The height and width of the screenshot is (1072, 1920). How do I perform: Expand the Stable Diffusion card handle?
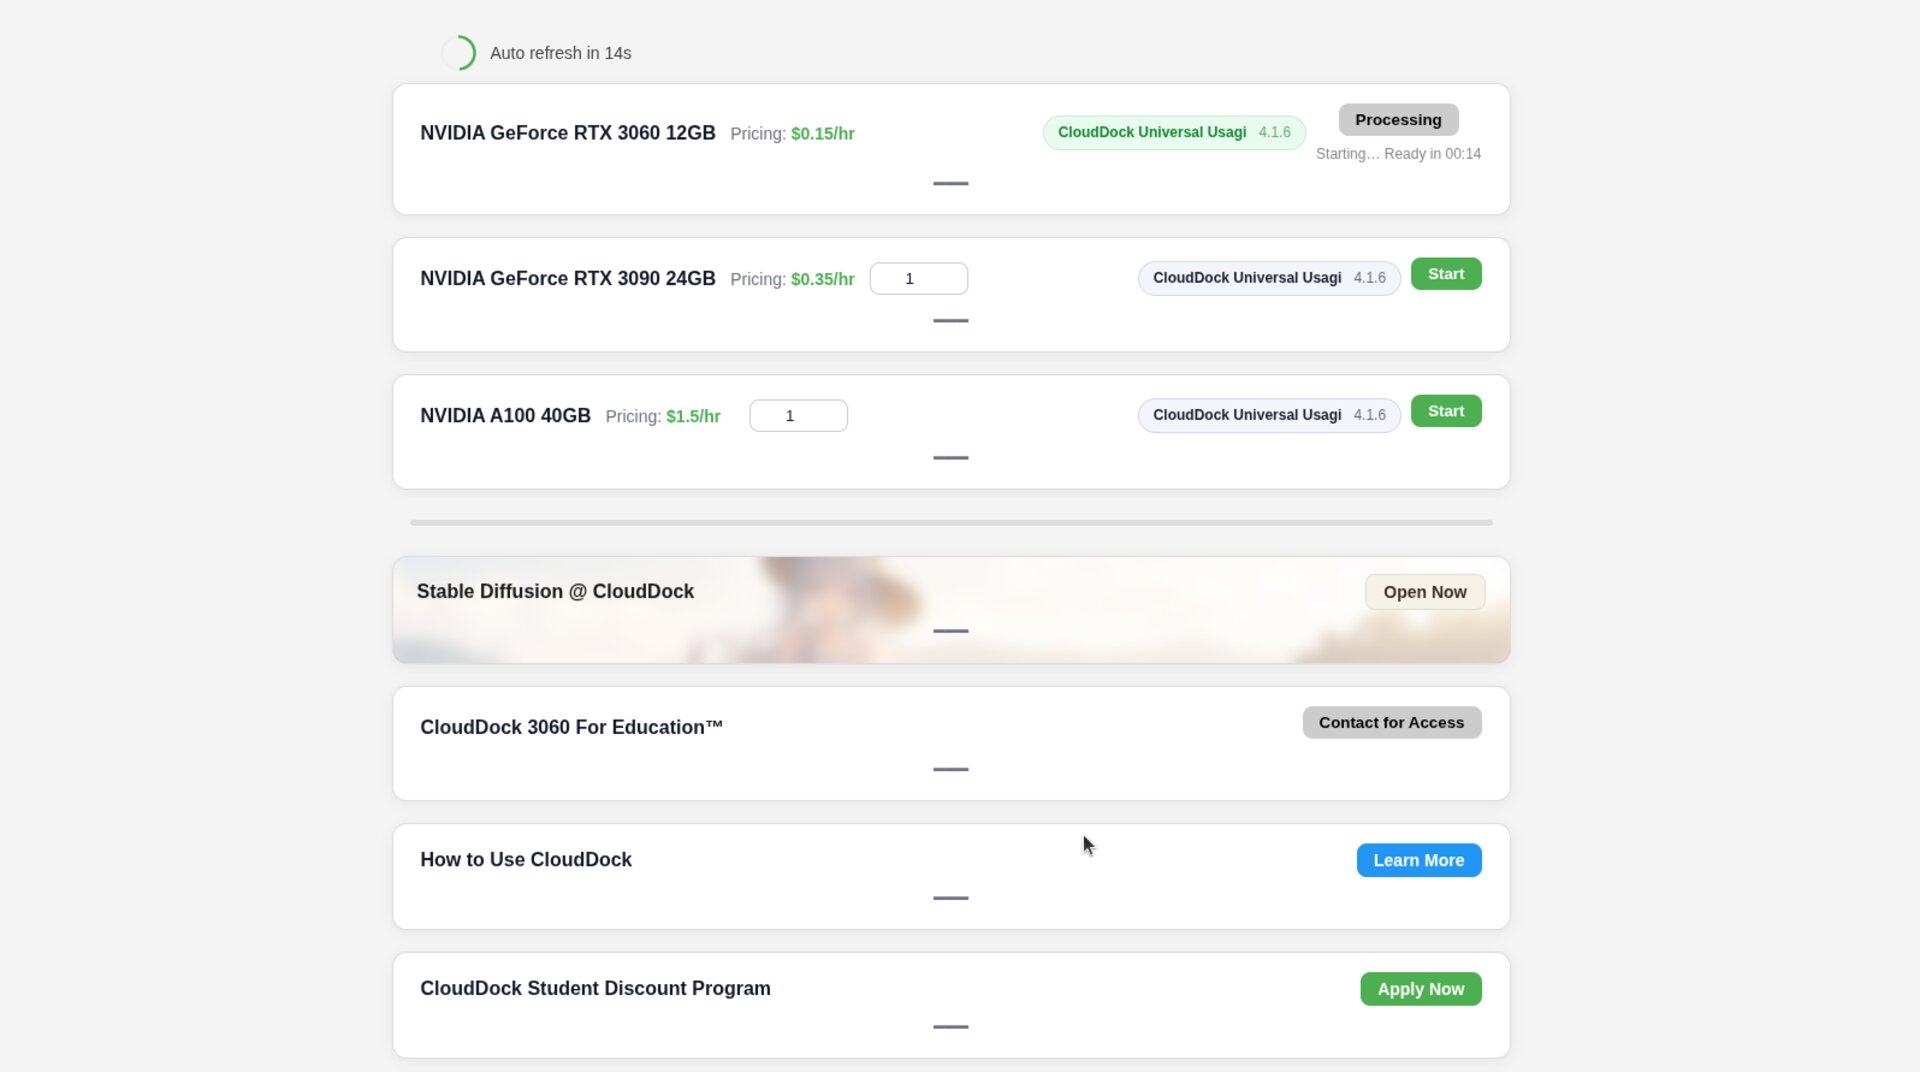(950, 631)
